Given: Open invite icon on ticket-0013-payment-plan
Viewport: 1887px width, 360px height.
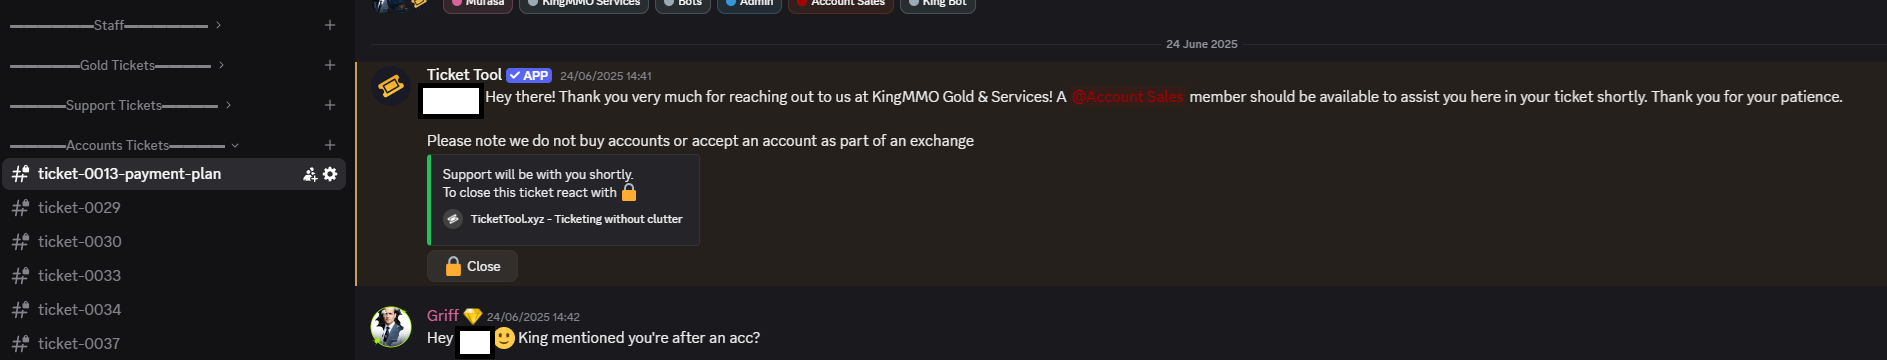Looking at the screenshot, I should click(x=310, y=174).
